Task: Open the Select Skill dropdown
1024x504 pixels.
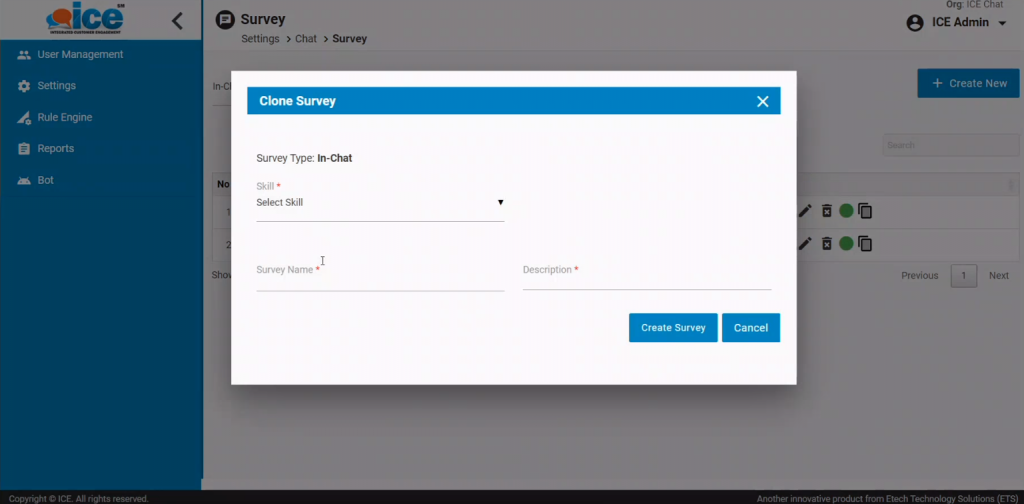Action: [x=379, y=203]
